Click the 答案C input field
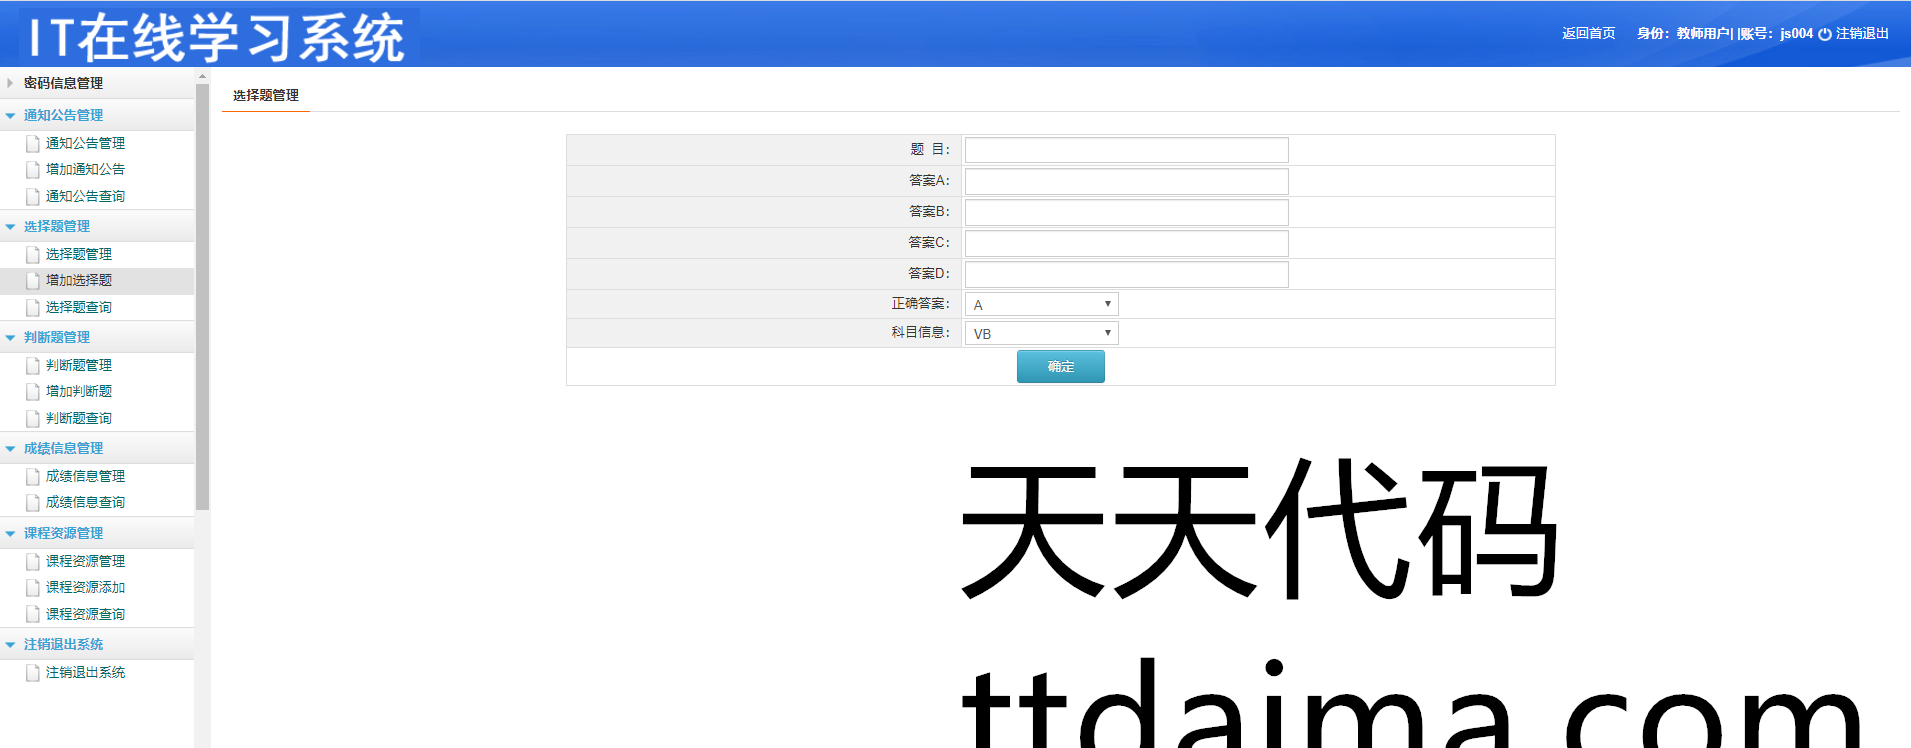Screen dimensions: 1911x748 pos(1126,243)
